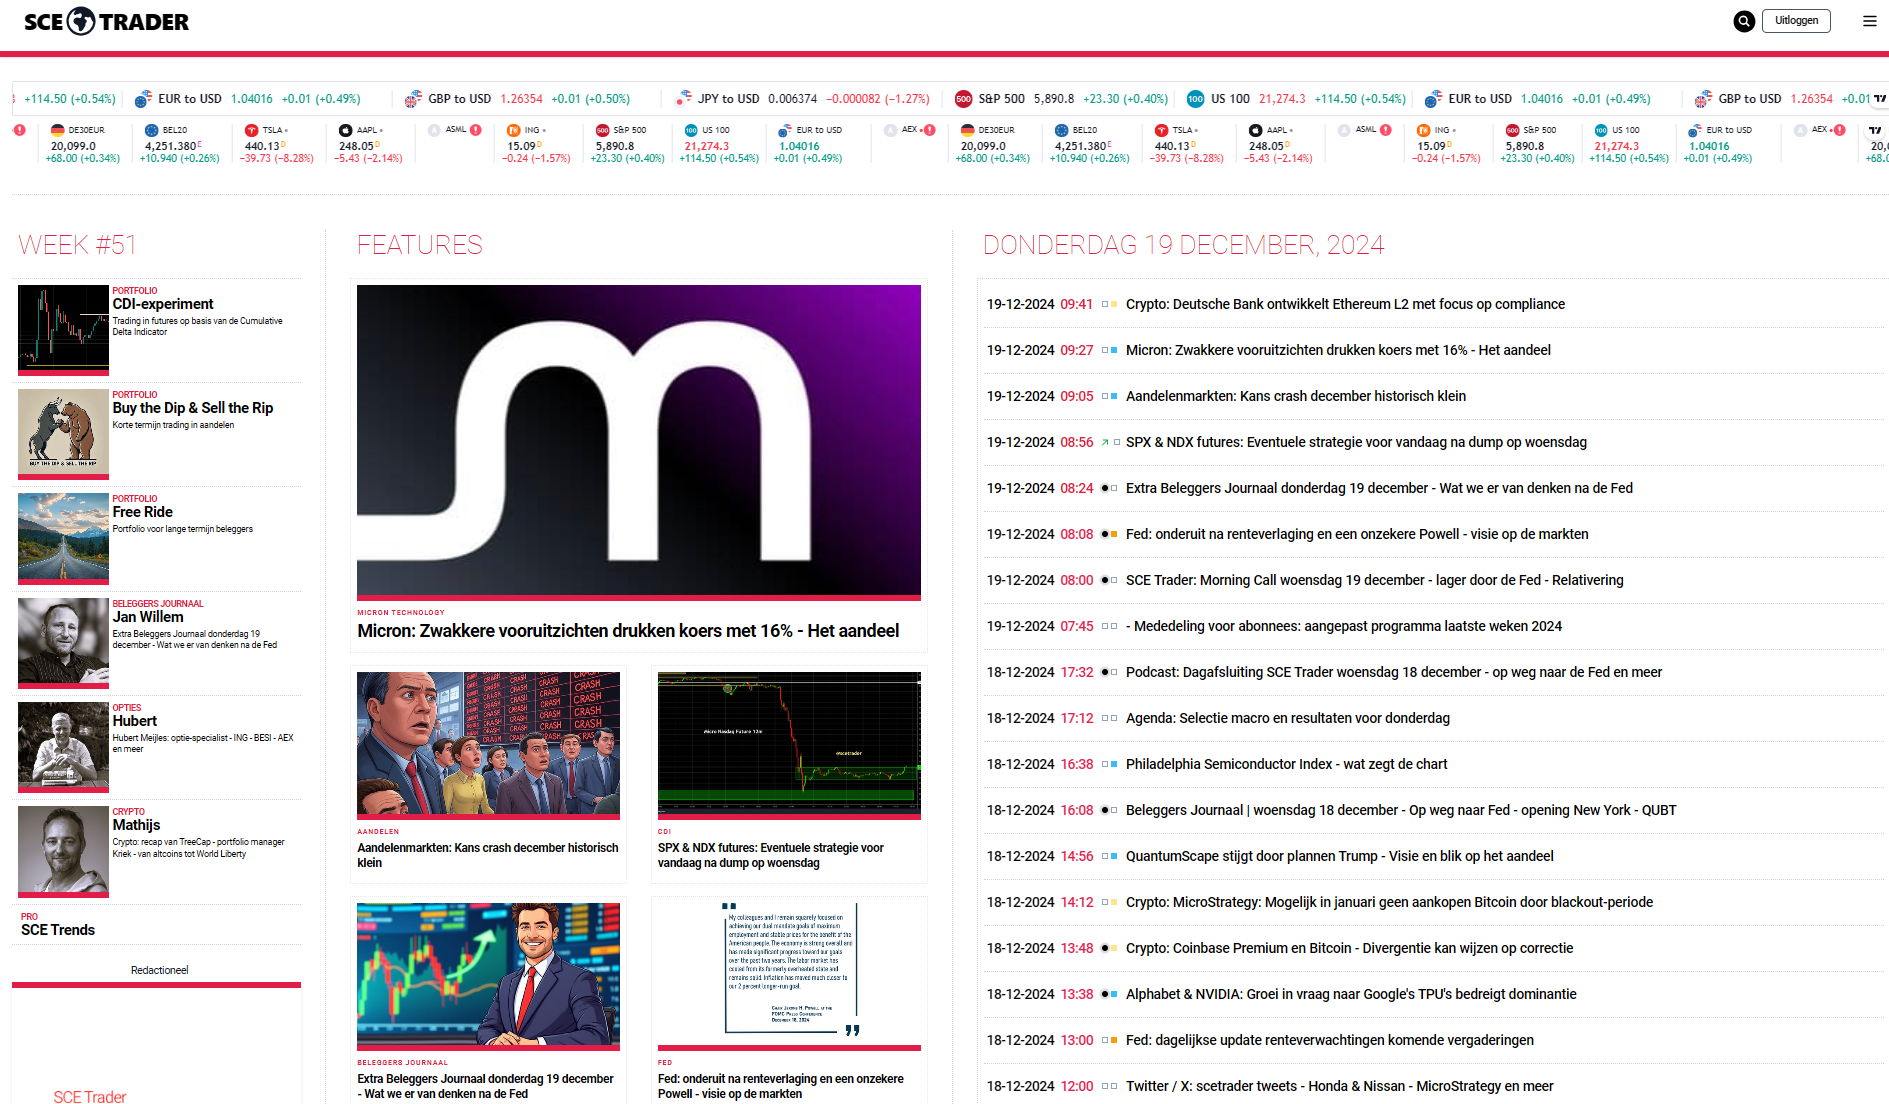Open Twitter / X: scetrader tweets article
Image resolution: width=1889 pixels, height=1104 pixels.
[x=1340, y=1086]
